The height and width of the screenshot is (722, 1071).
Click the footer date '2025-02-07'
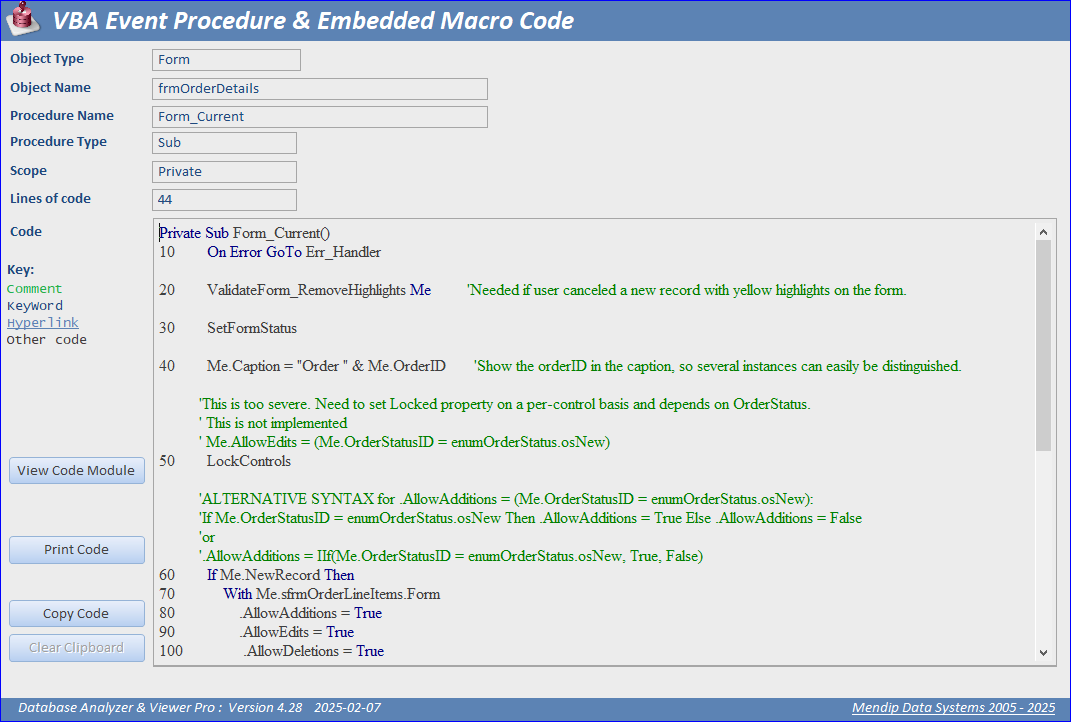coord(348,708)
